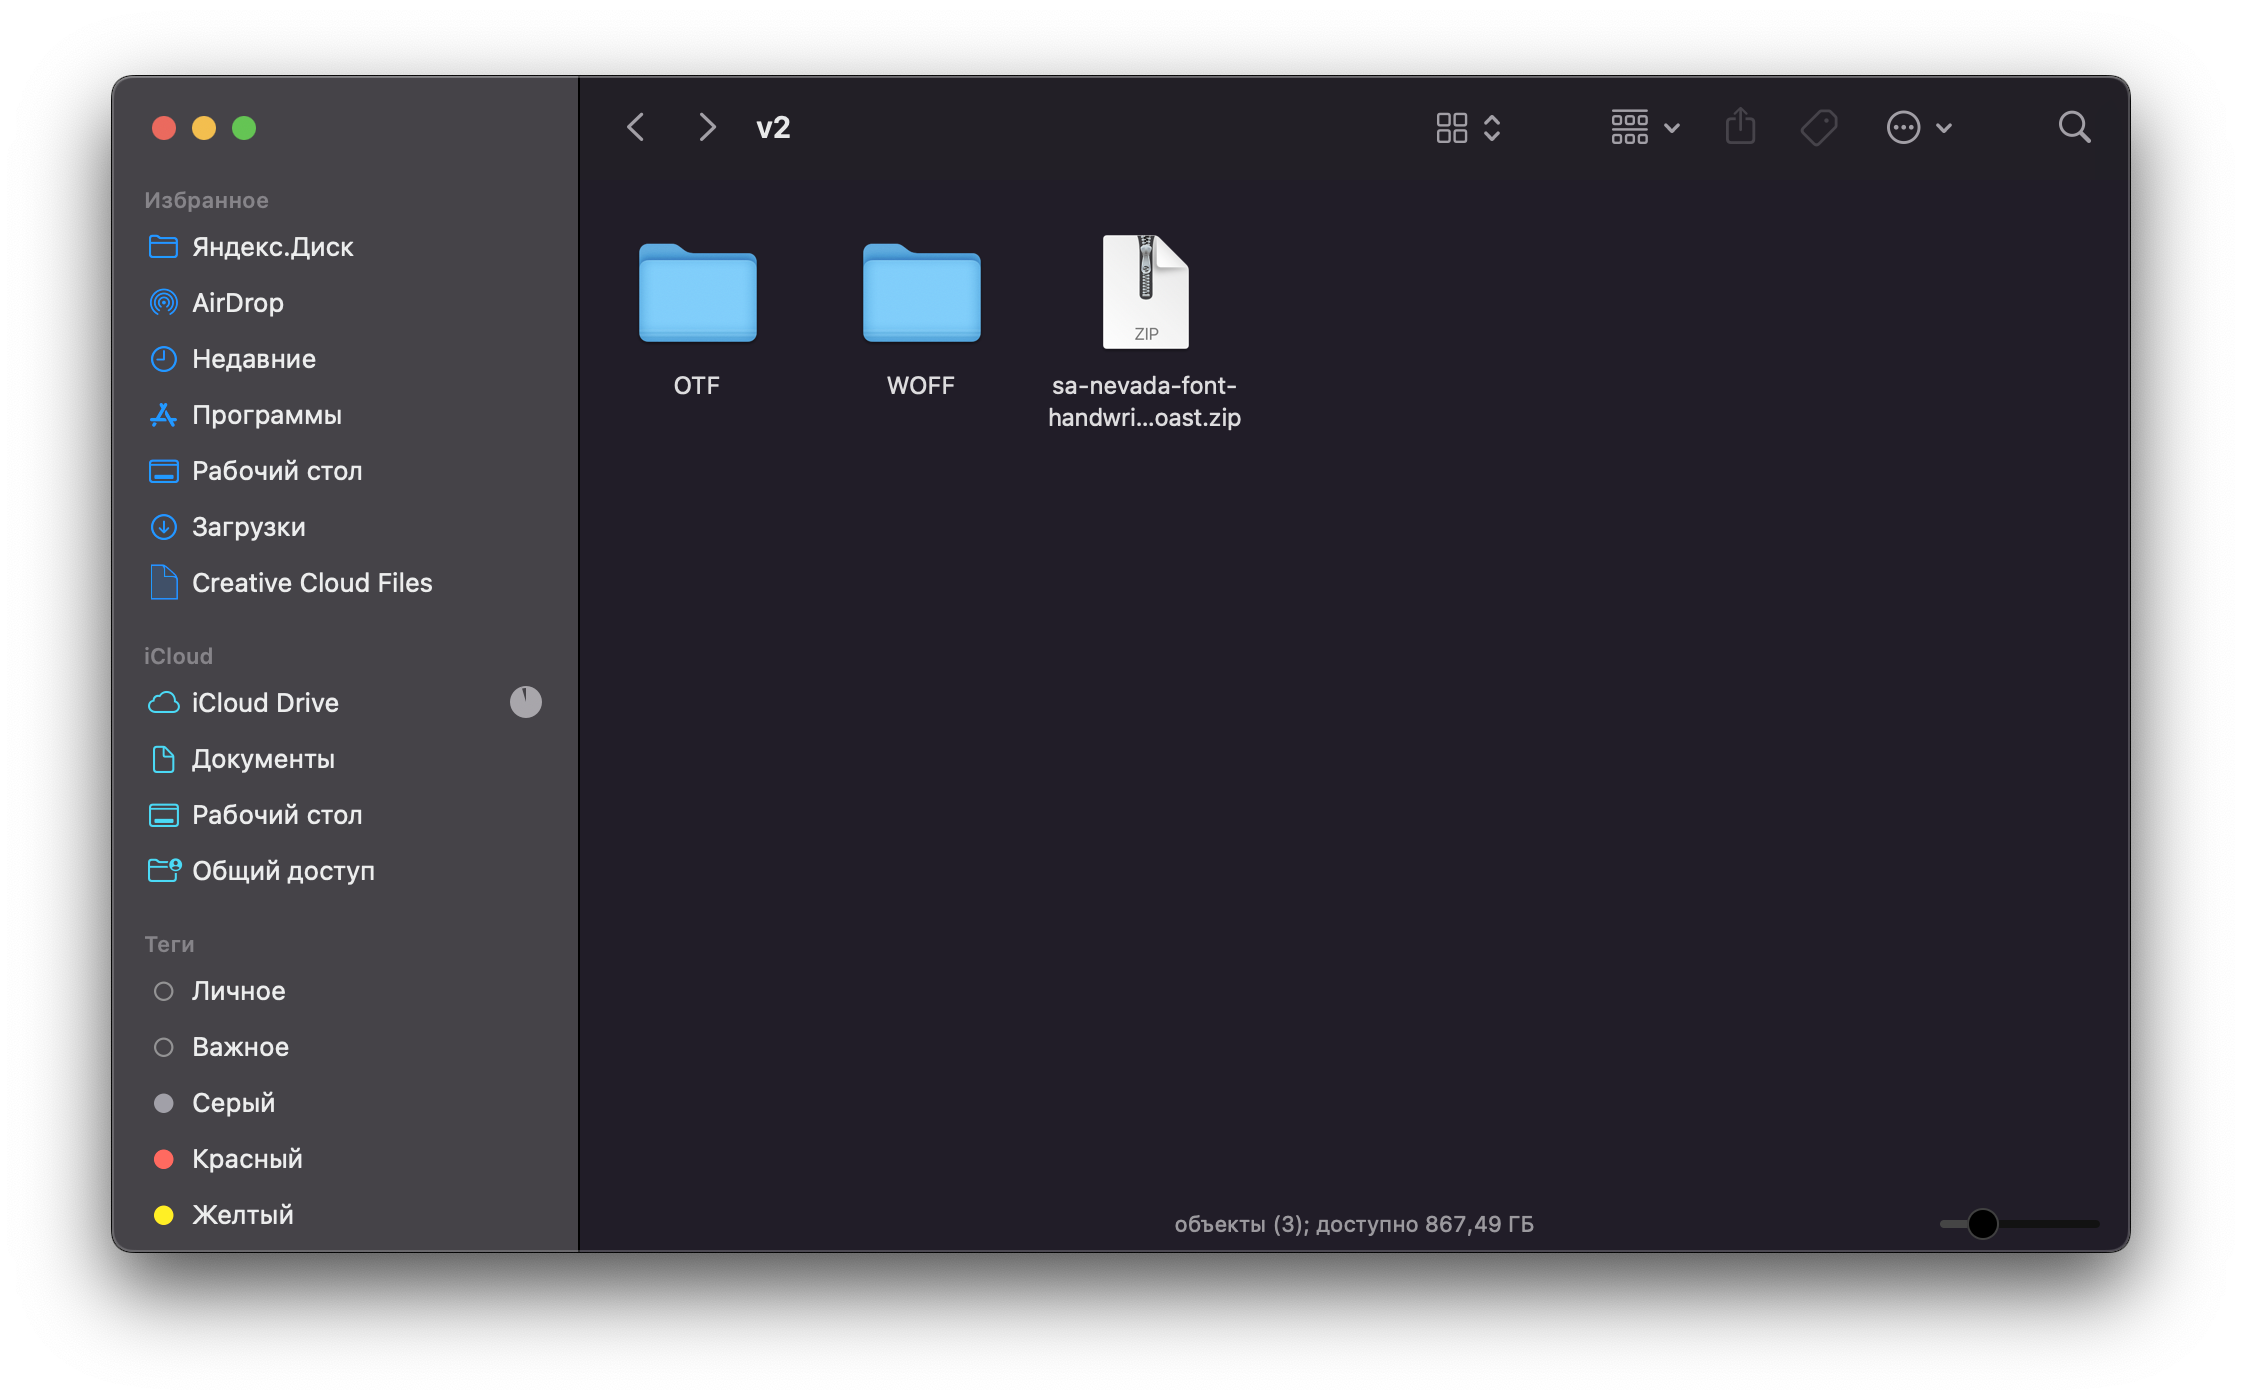The height and width of the screenshot is (1400, 2242).
Task: Select the OTF folder
Action: pyautogui.click(x=697, y=293)
